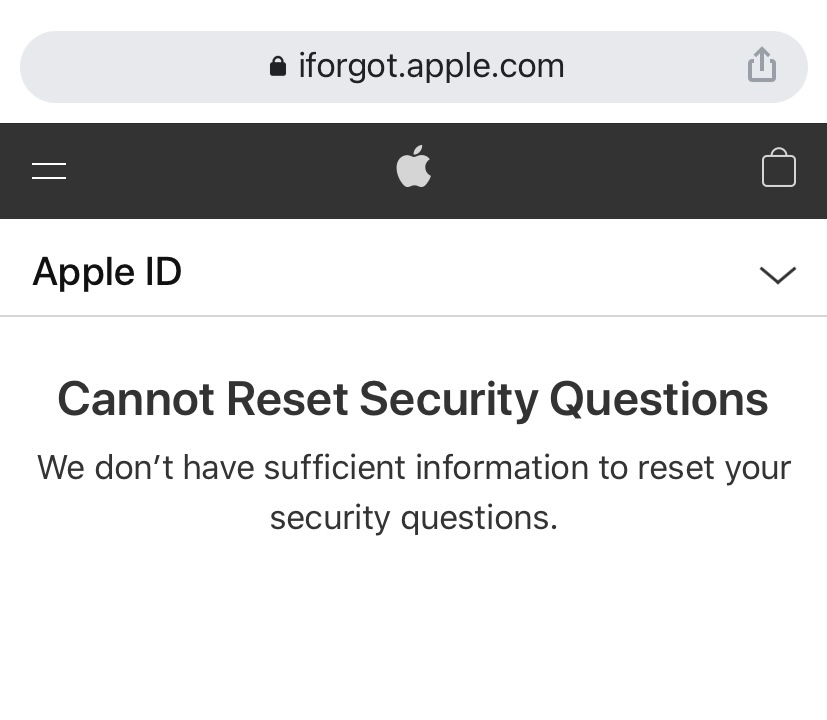Click the word "Questions" in the heading
Screen dimensions: 827x720
[x=659, y=399]
